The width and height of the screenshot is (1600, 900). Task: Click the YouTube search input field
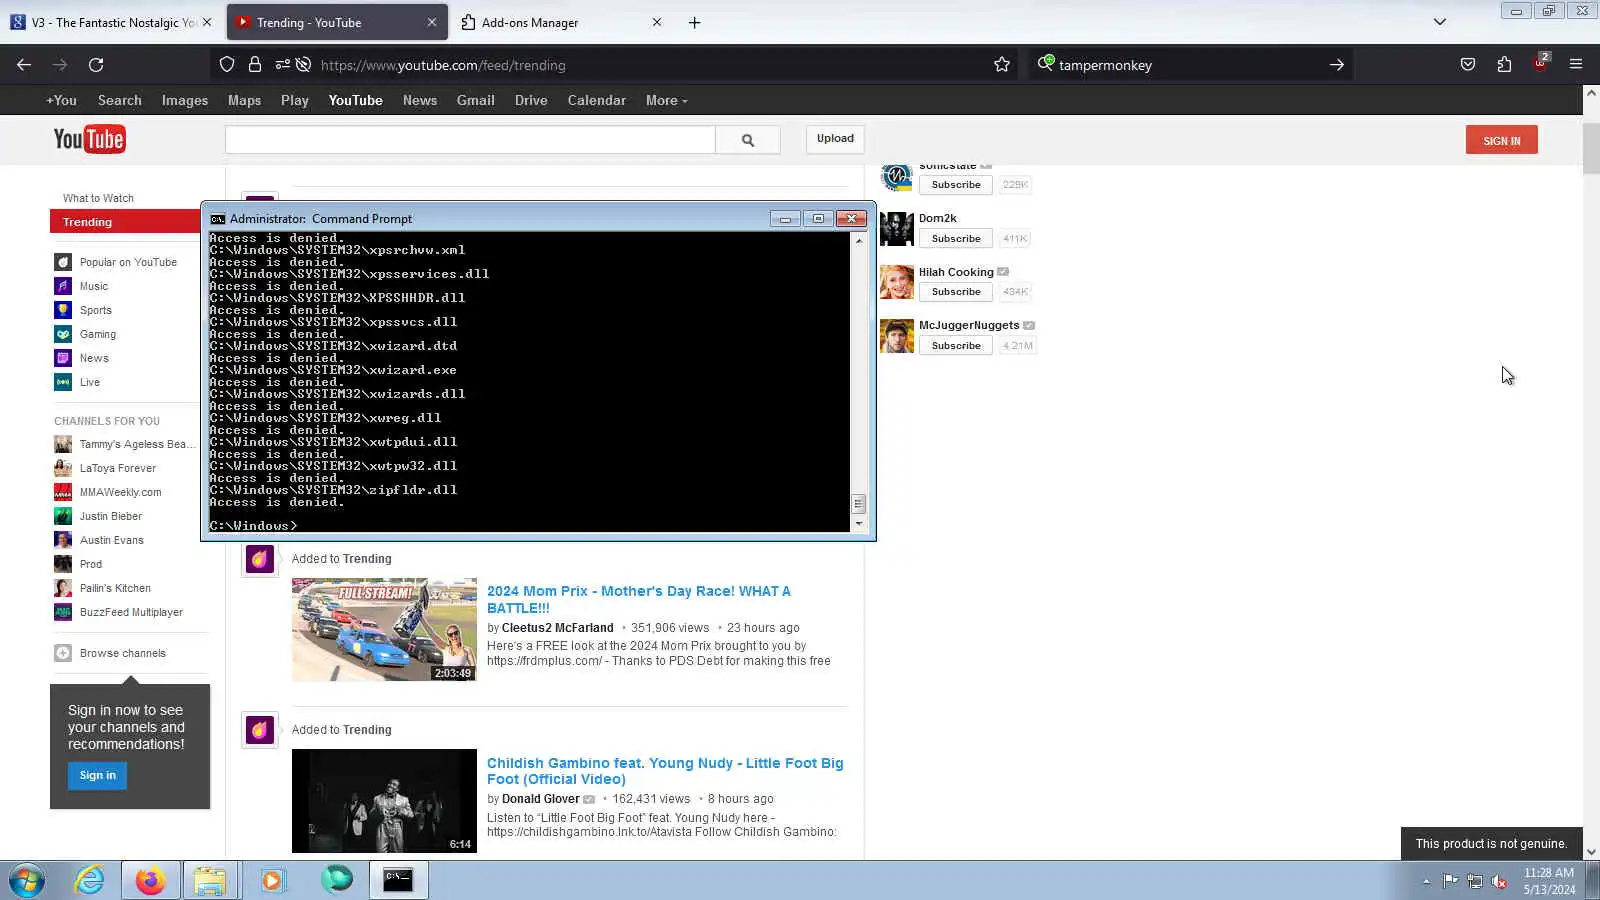pyautogui.click(x=470, y=140)
